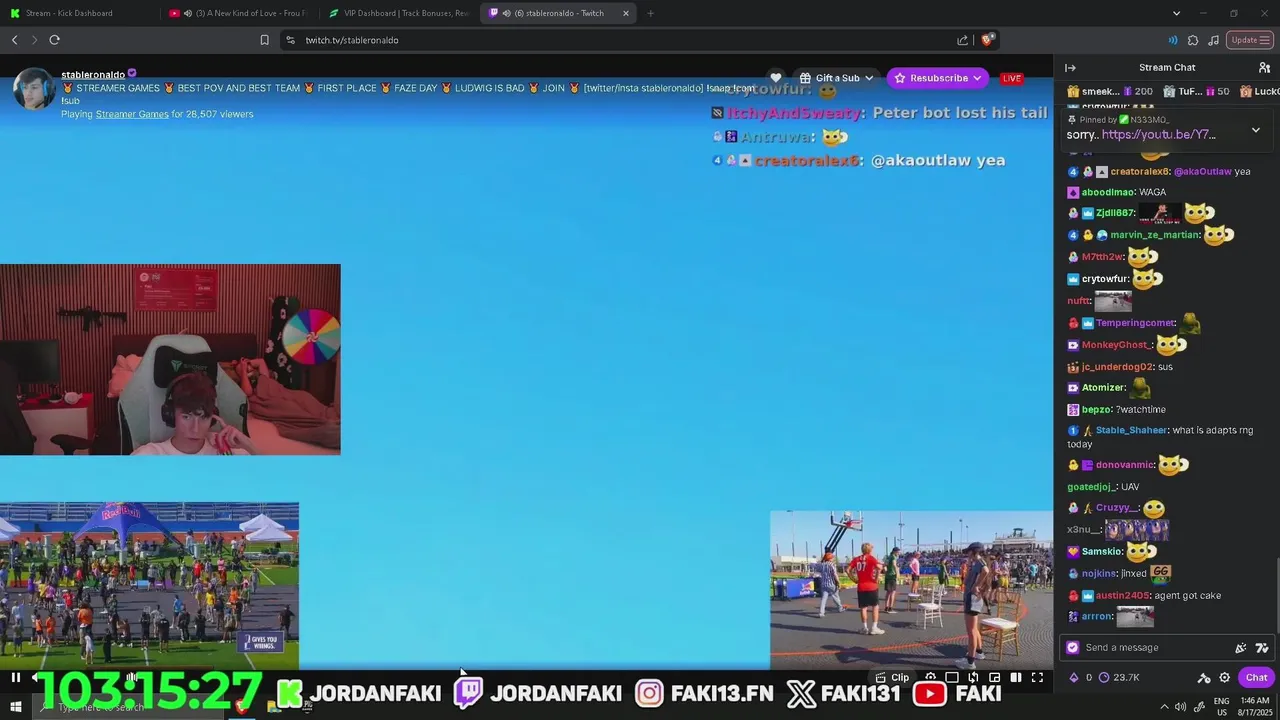Go back to the previous page
The image size is (1280, 720).
click(15, 40)
